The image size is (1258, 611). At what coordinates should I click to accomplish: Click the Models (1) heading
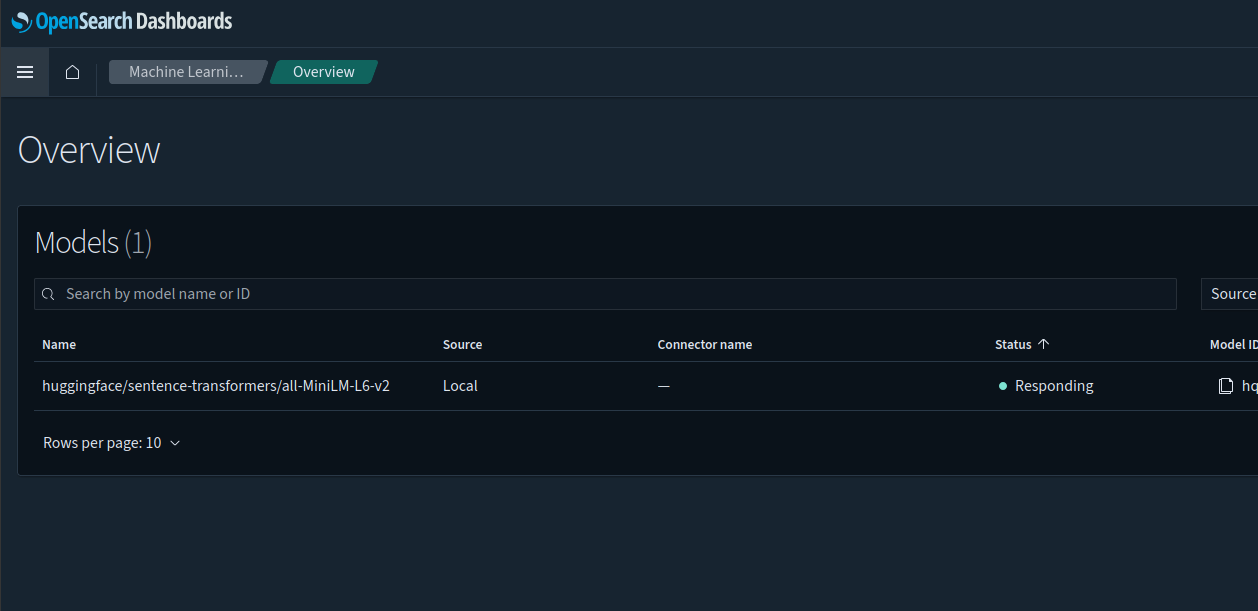click(93, 242)
